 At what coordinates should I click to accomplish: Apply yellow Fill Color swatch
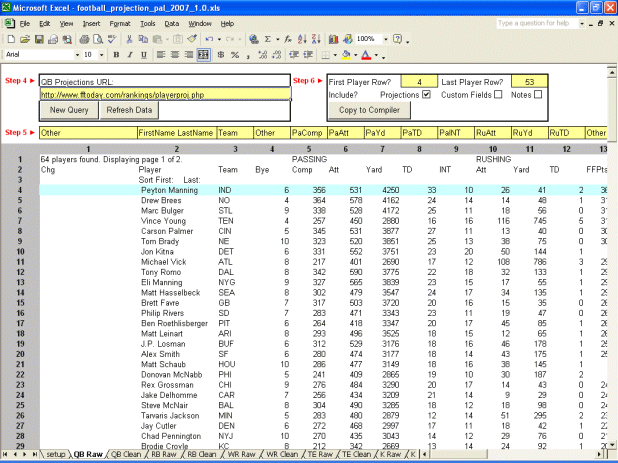coord(346,55)
